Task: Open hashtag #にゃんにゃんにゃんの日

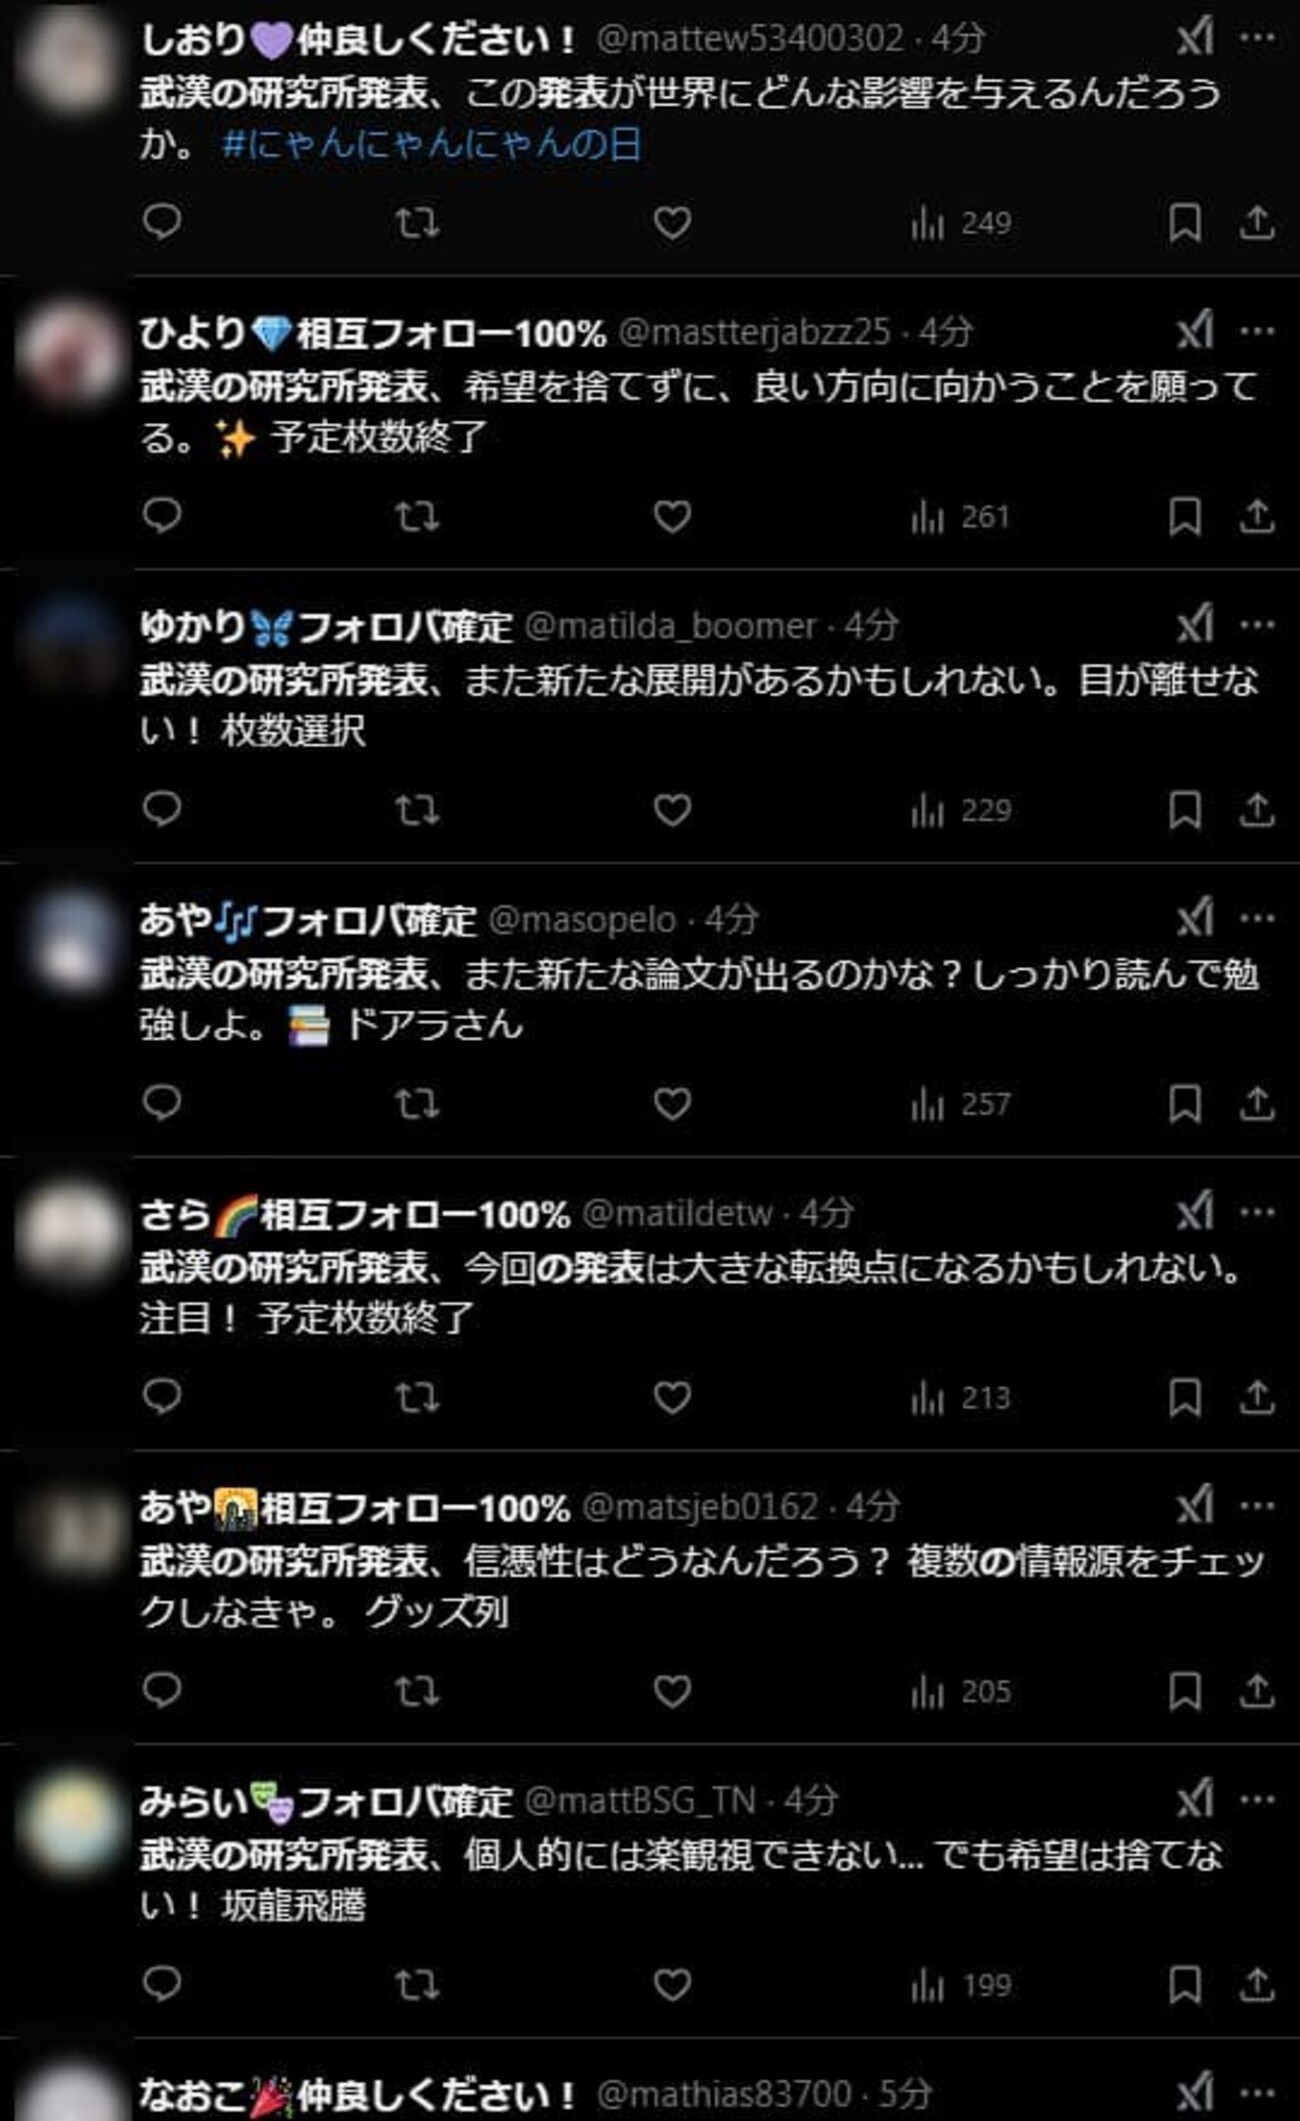Action: pos(431,145)
